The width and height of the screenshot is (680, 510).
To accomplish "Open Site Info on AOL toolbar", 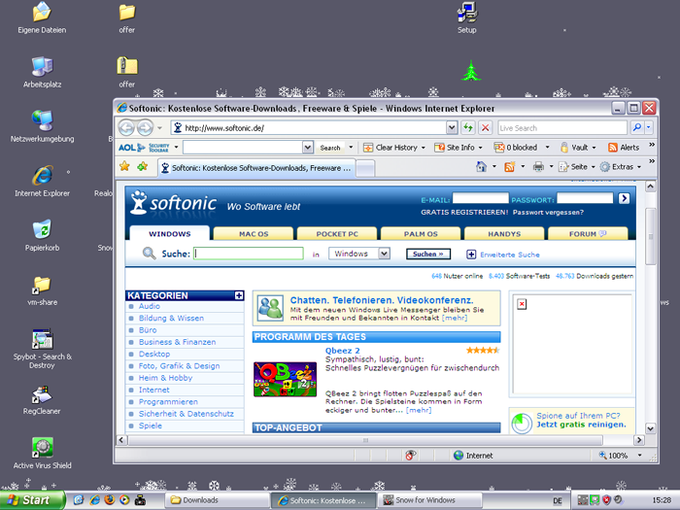I will click(x=458, y=147).
